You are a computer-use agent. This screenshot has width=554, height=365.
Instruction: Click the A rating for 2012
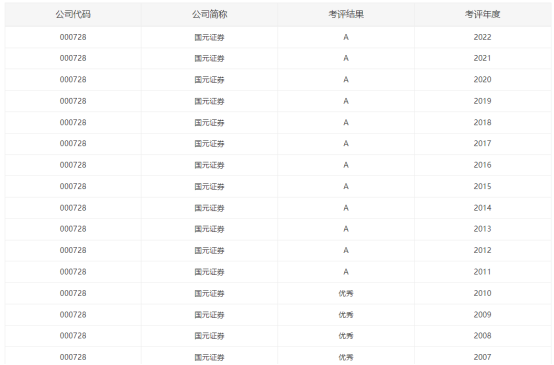[346, 250]
